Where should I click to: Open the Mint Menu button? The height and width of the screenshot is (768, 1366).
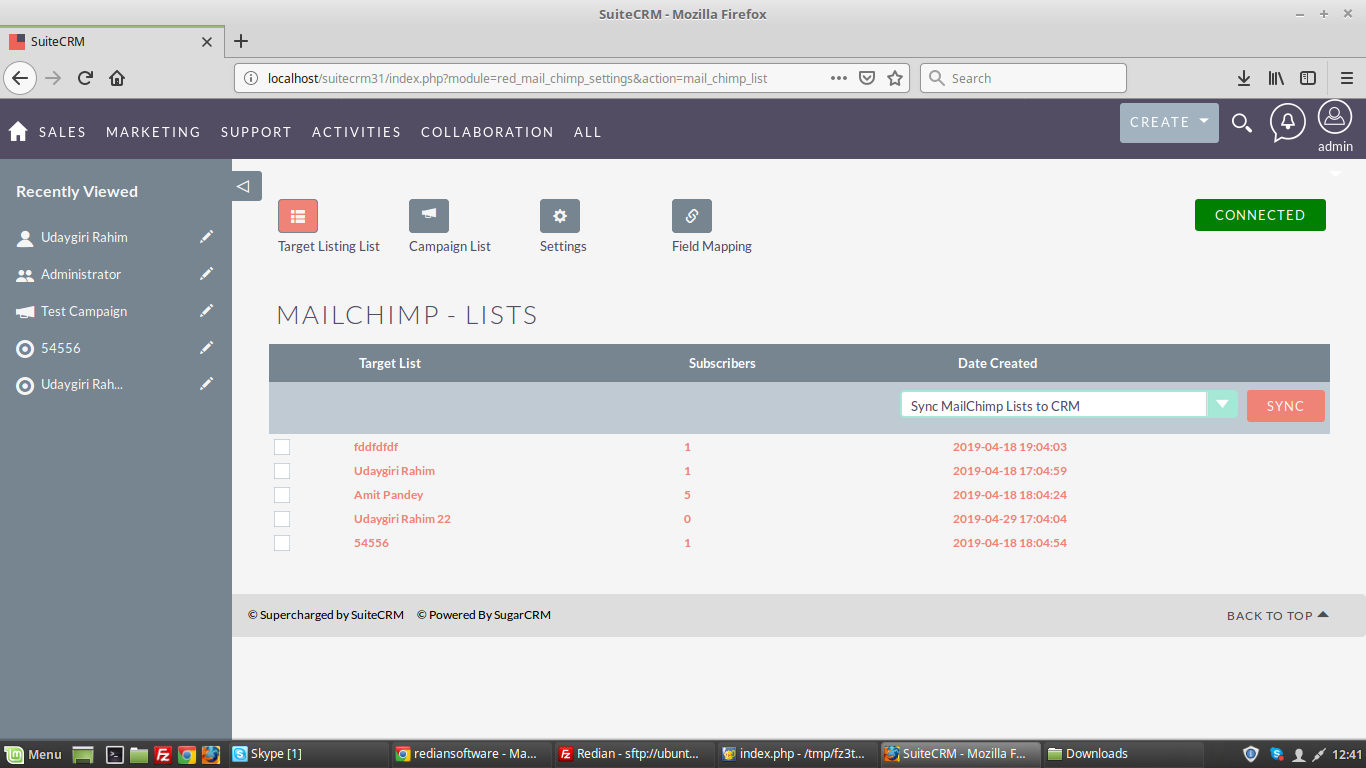[34, 754]
